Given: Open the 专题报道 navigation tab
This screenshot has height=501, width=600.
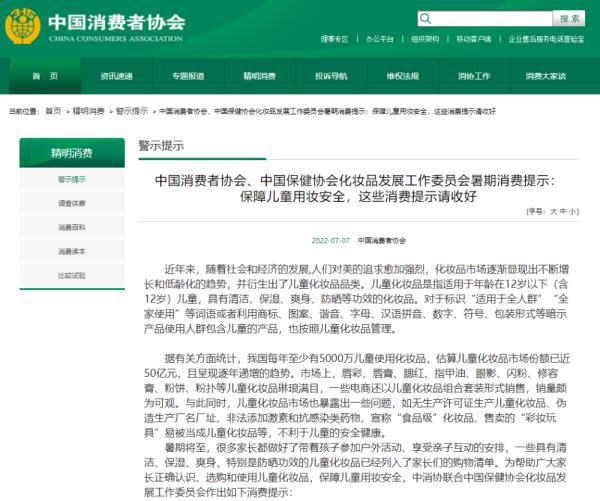Looking at the screenshot, I should coord(188,76).
